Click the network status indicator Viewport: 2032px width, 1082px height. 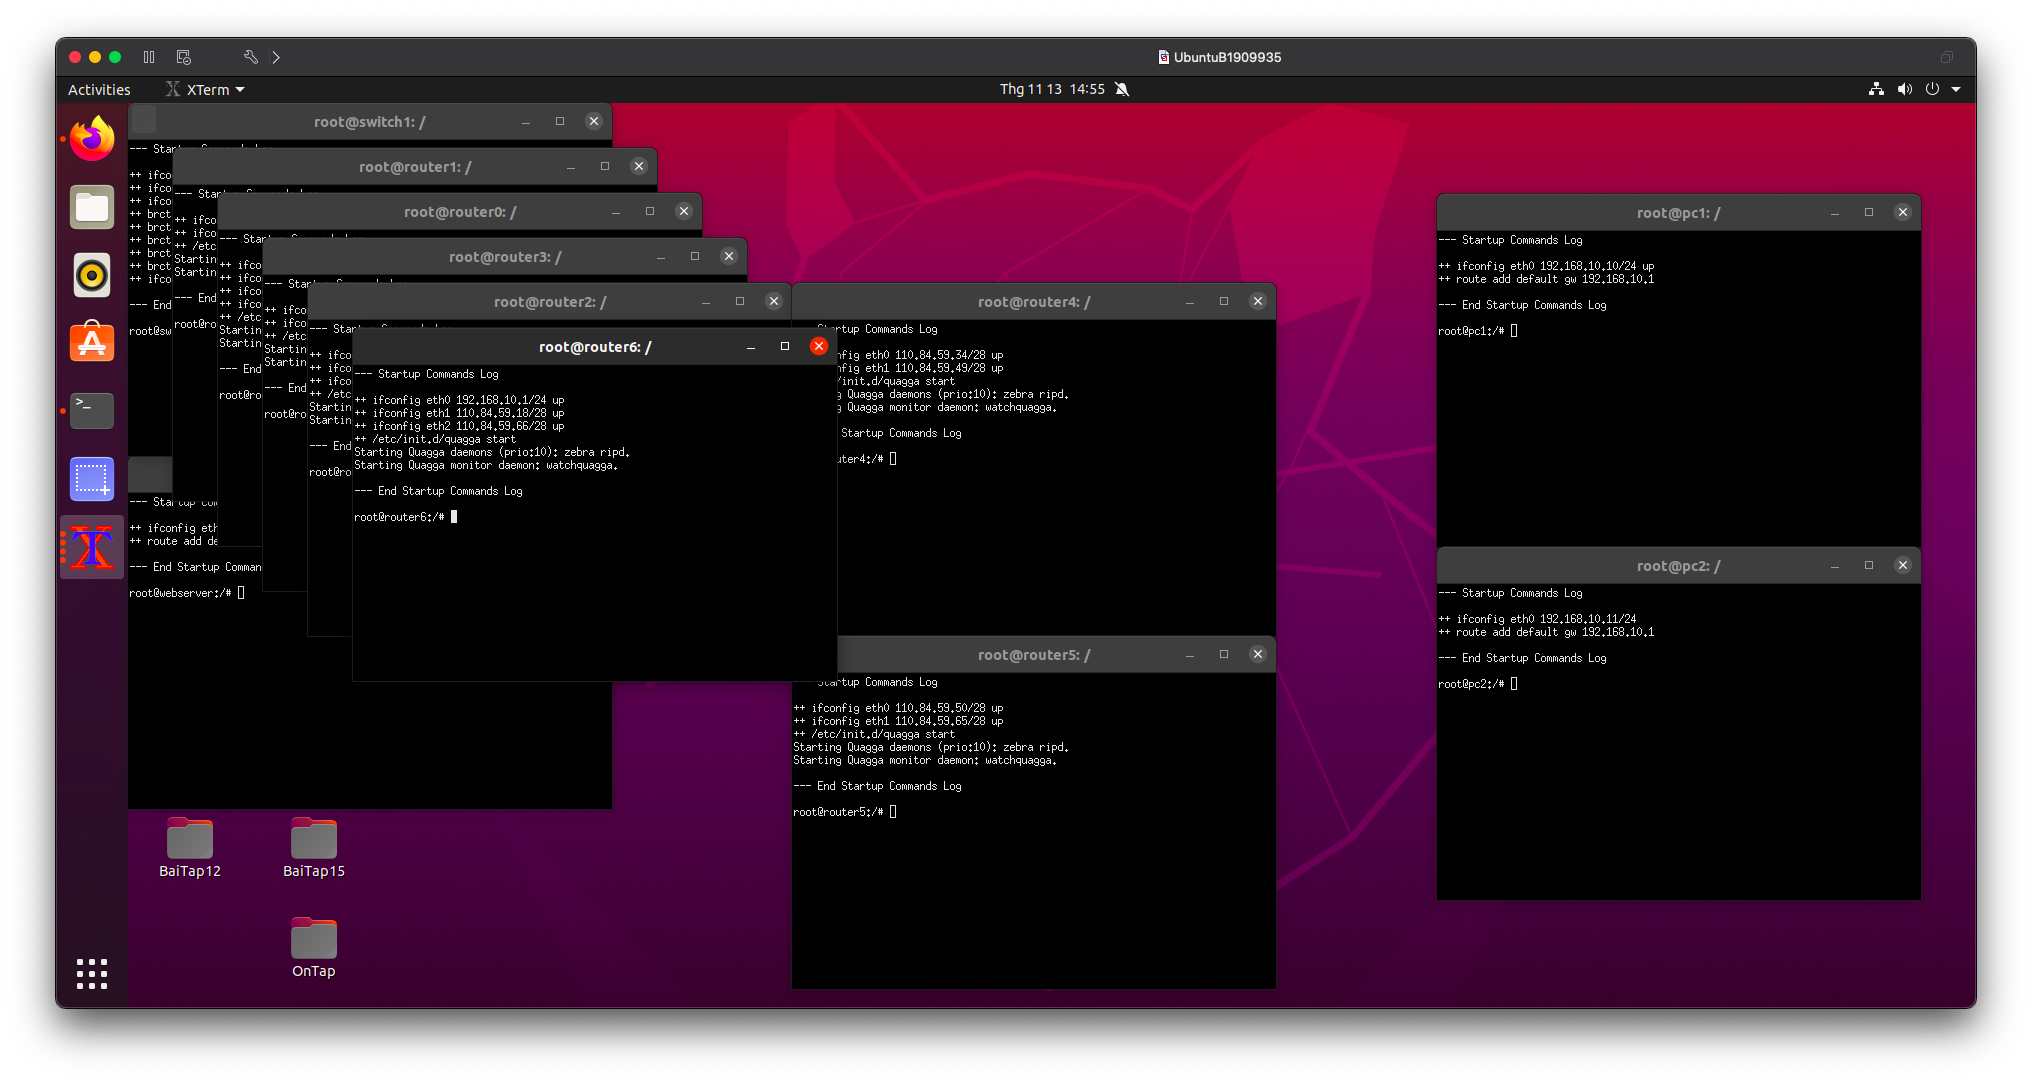pyautogui.click(x=1876, y=89)
